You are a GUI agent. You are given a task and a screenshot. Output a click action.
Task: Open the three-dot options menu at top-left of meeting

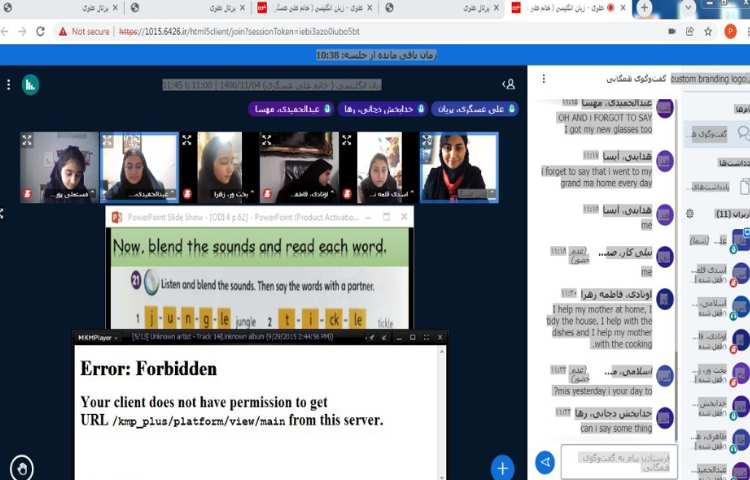pos(9,85)
